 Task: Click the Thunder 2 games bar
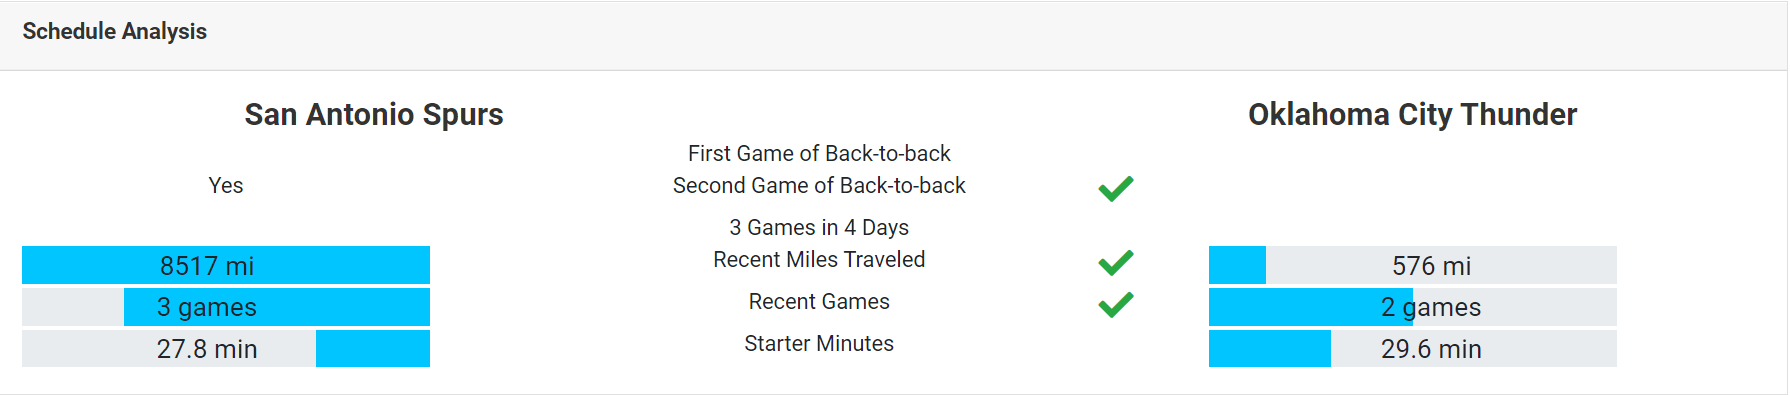click(1413, 307)
